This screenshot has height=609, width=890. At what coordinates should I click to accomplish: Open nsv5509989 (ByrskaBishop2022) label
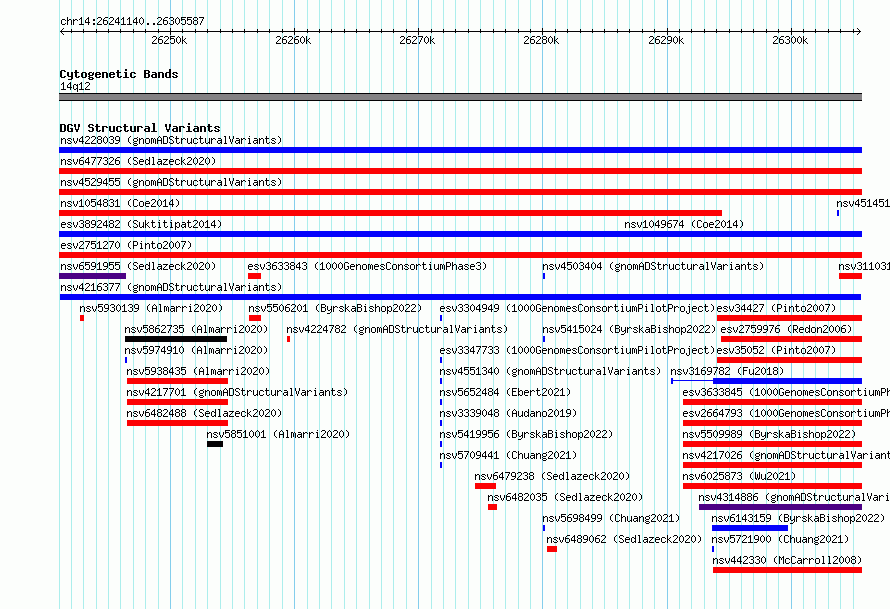[769, 434]
